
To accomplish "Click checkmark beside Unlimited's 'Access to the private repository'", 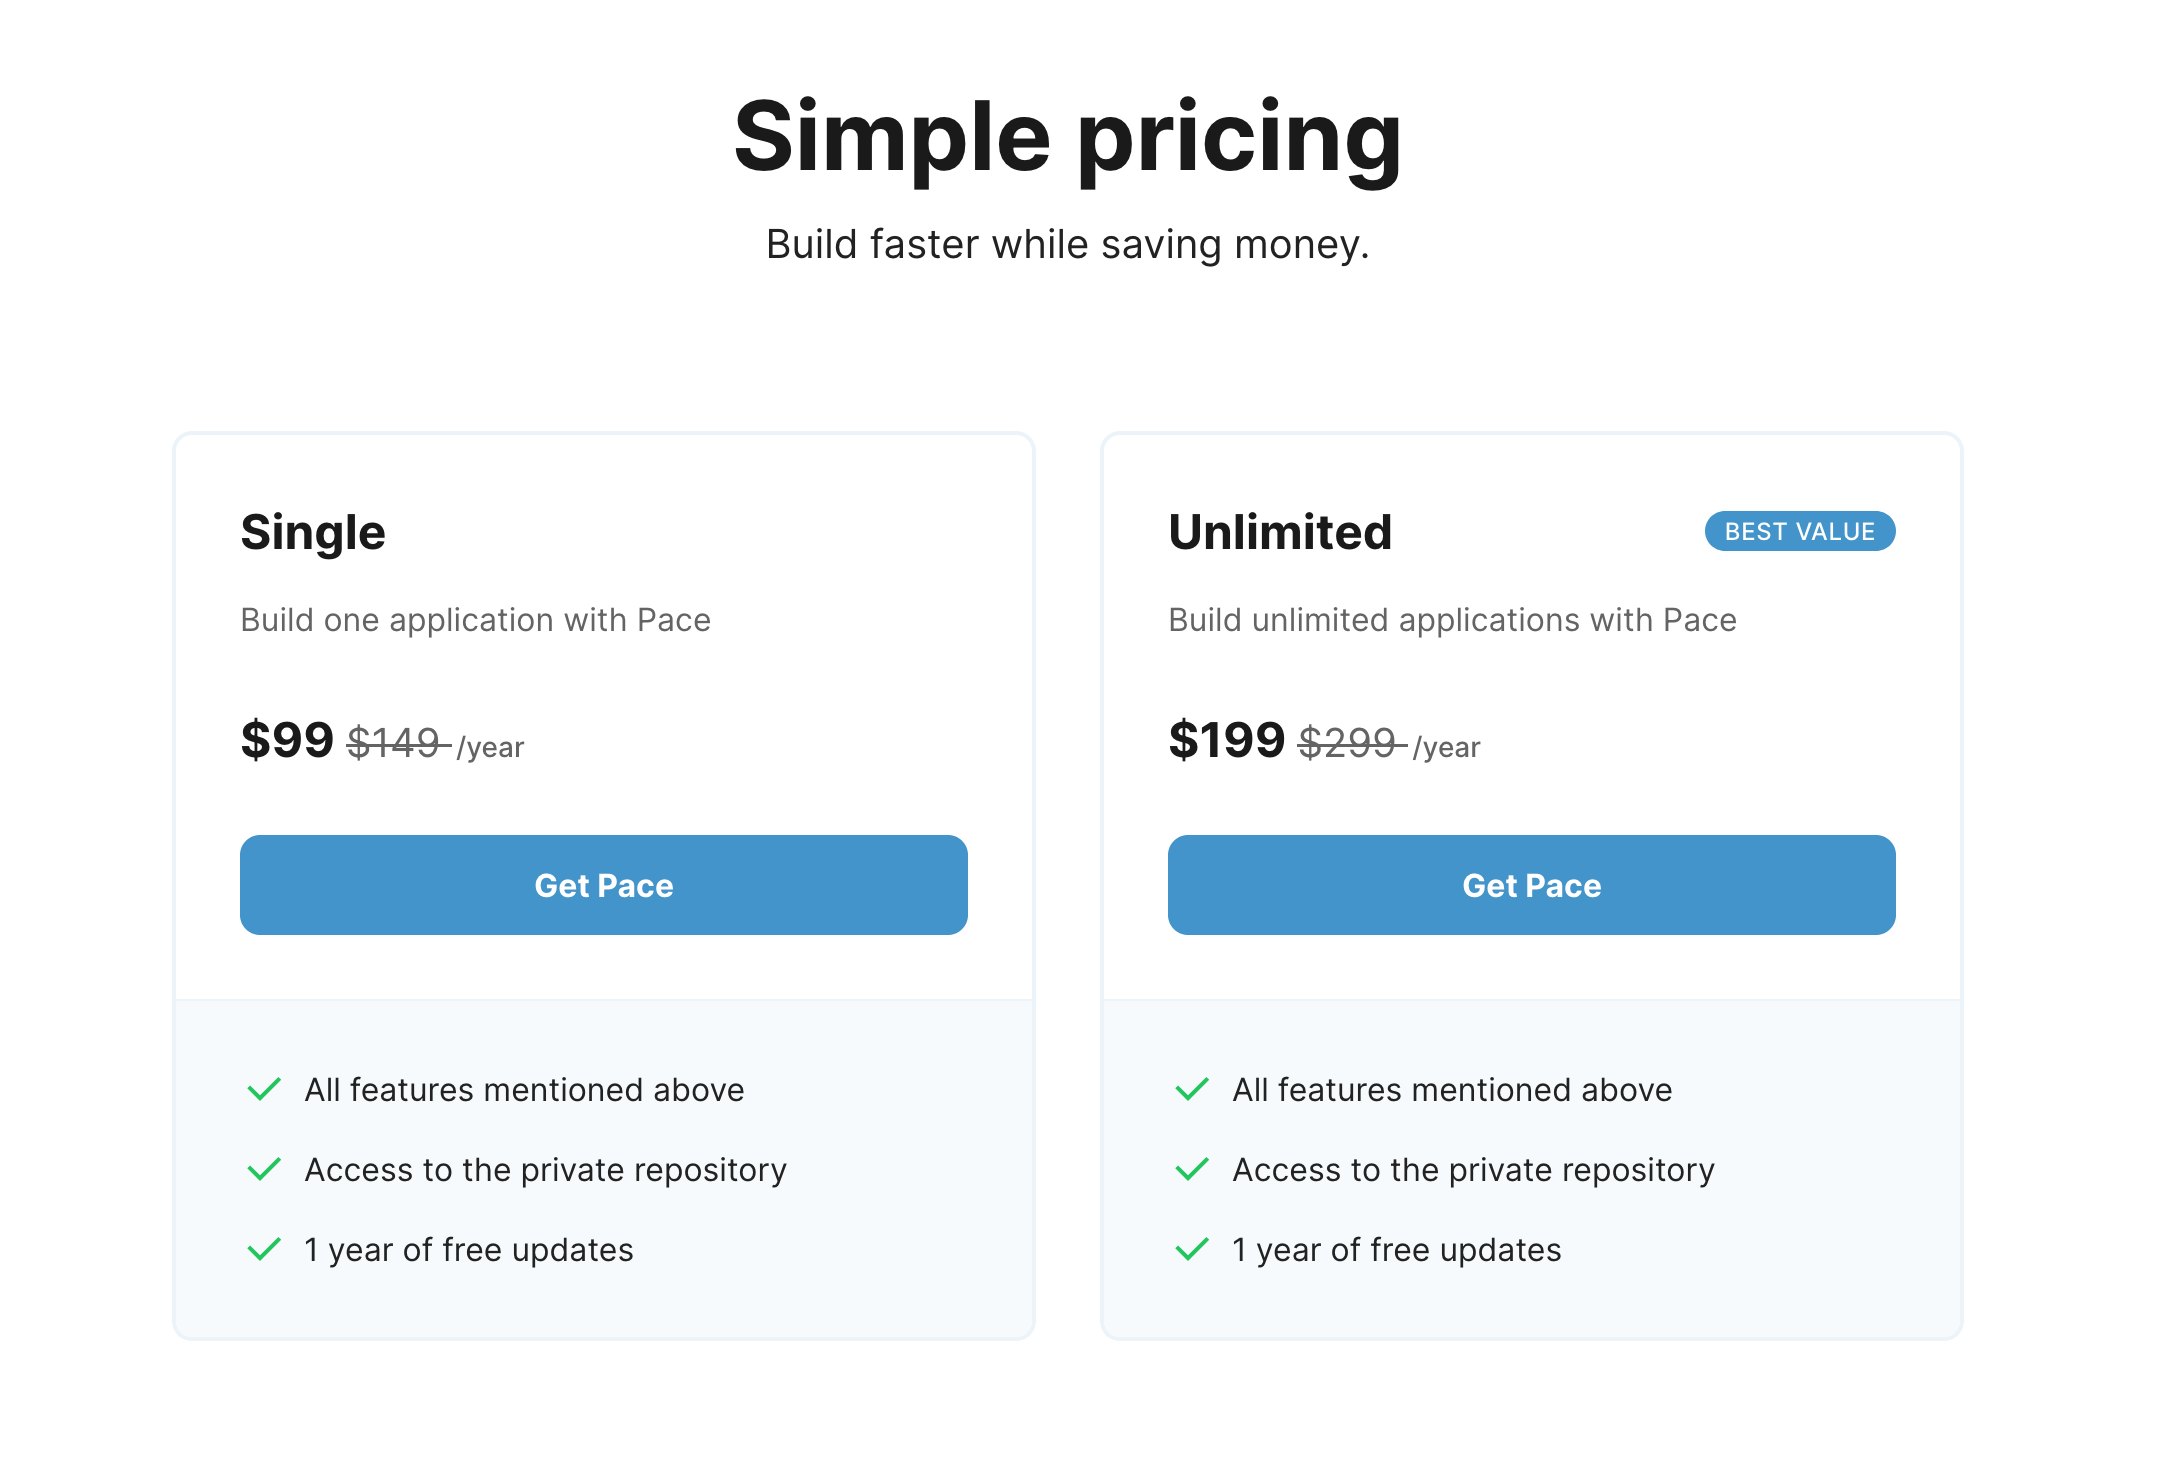I will click(1192, 1169).
